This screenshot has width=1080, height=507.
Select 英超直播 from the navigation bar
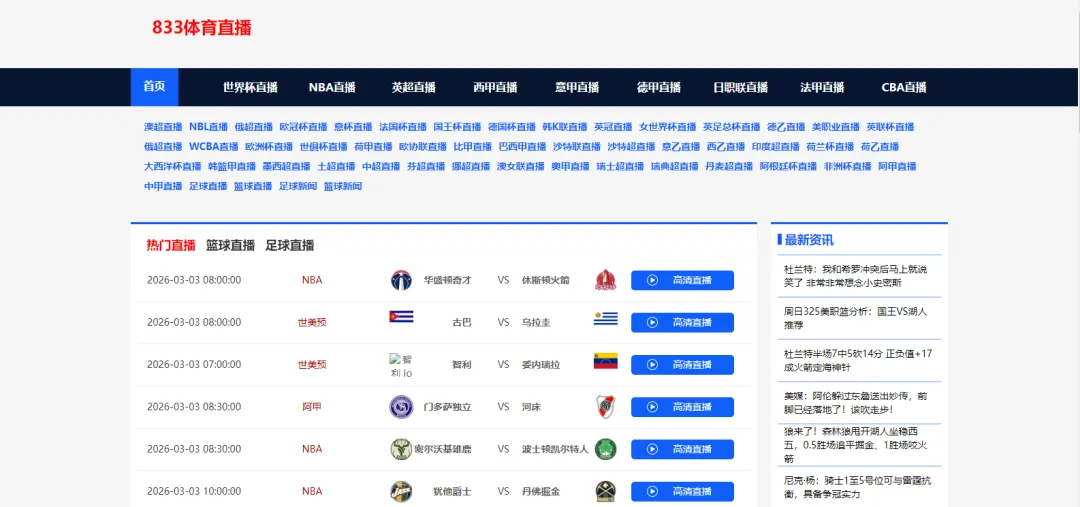tap(414, 87)
